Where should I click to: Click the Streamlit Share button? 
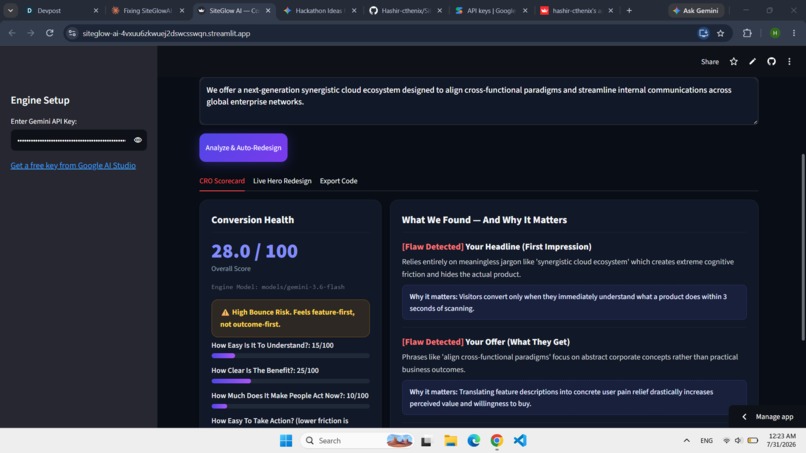point(710,62)
